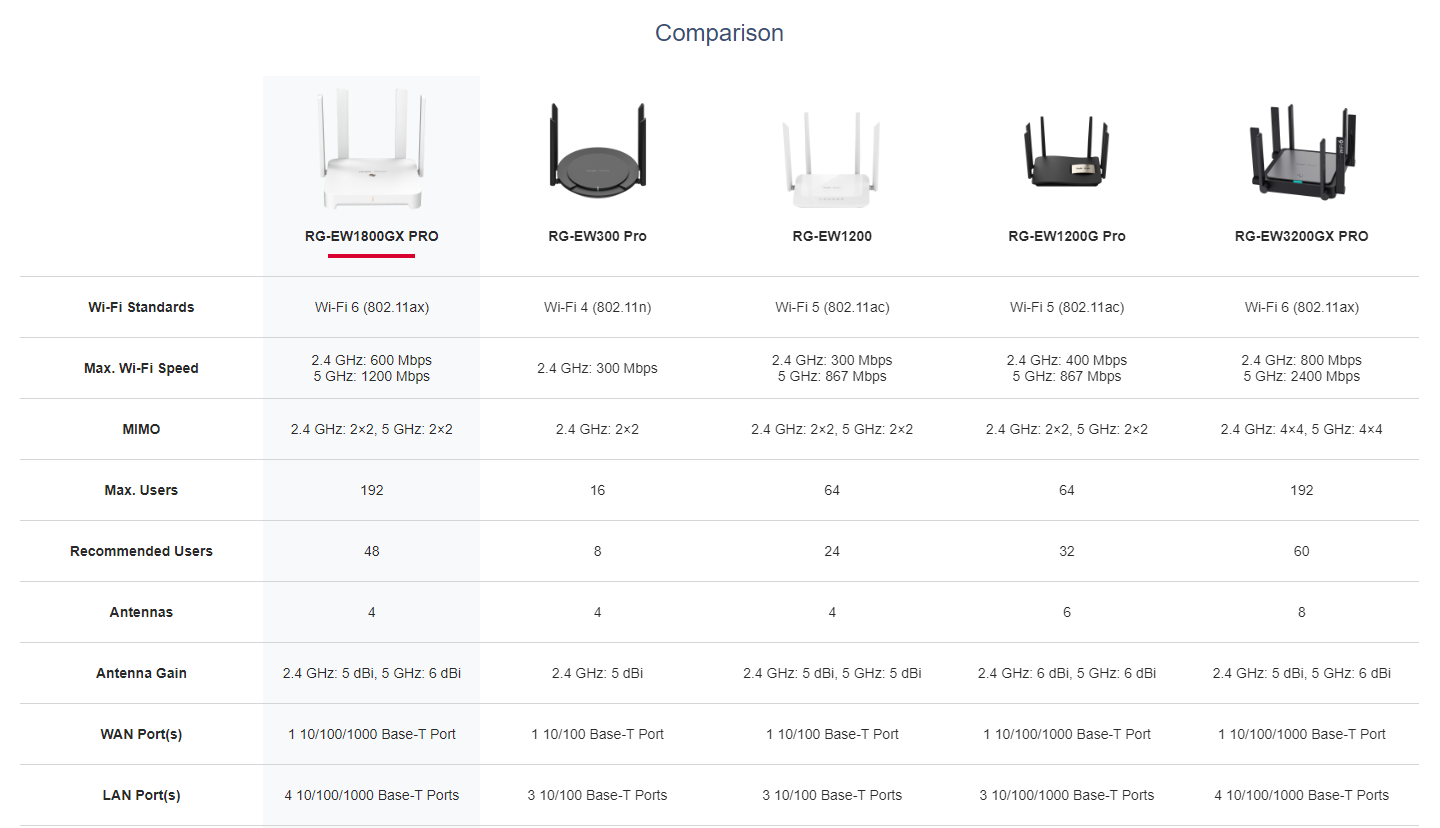
Task: Click the Comparison section heading
Action: click(x=719, y=33)
